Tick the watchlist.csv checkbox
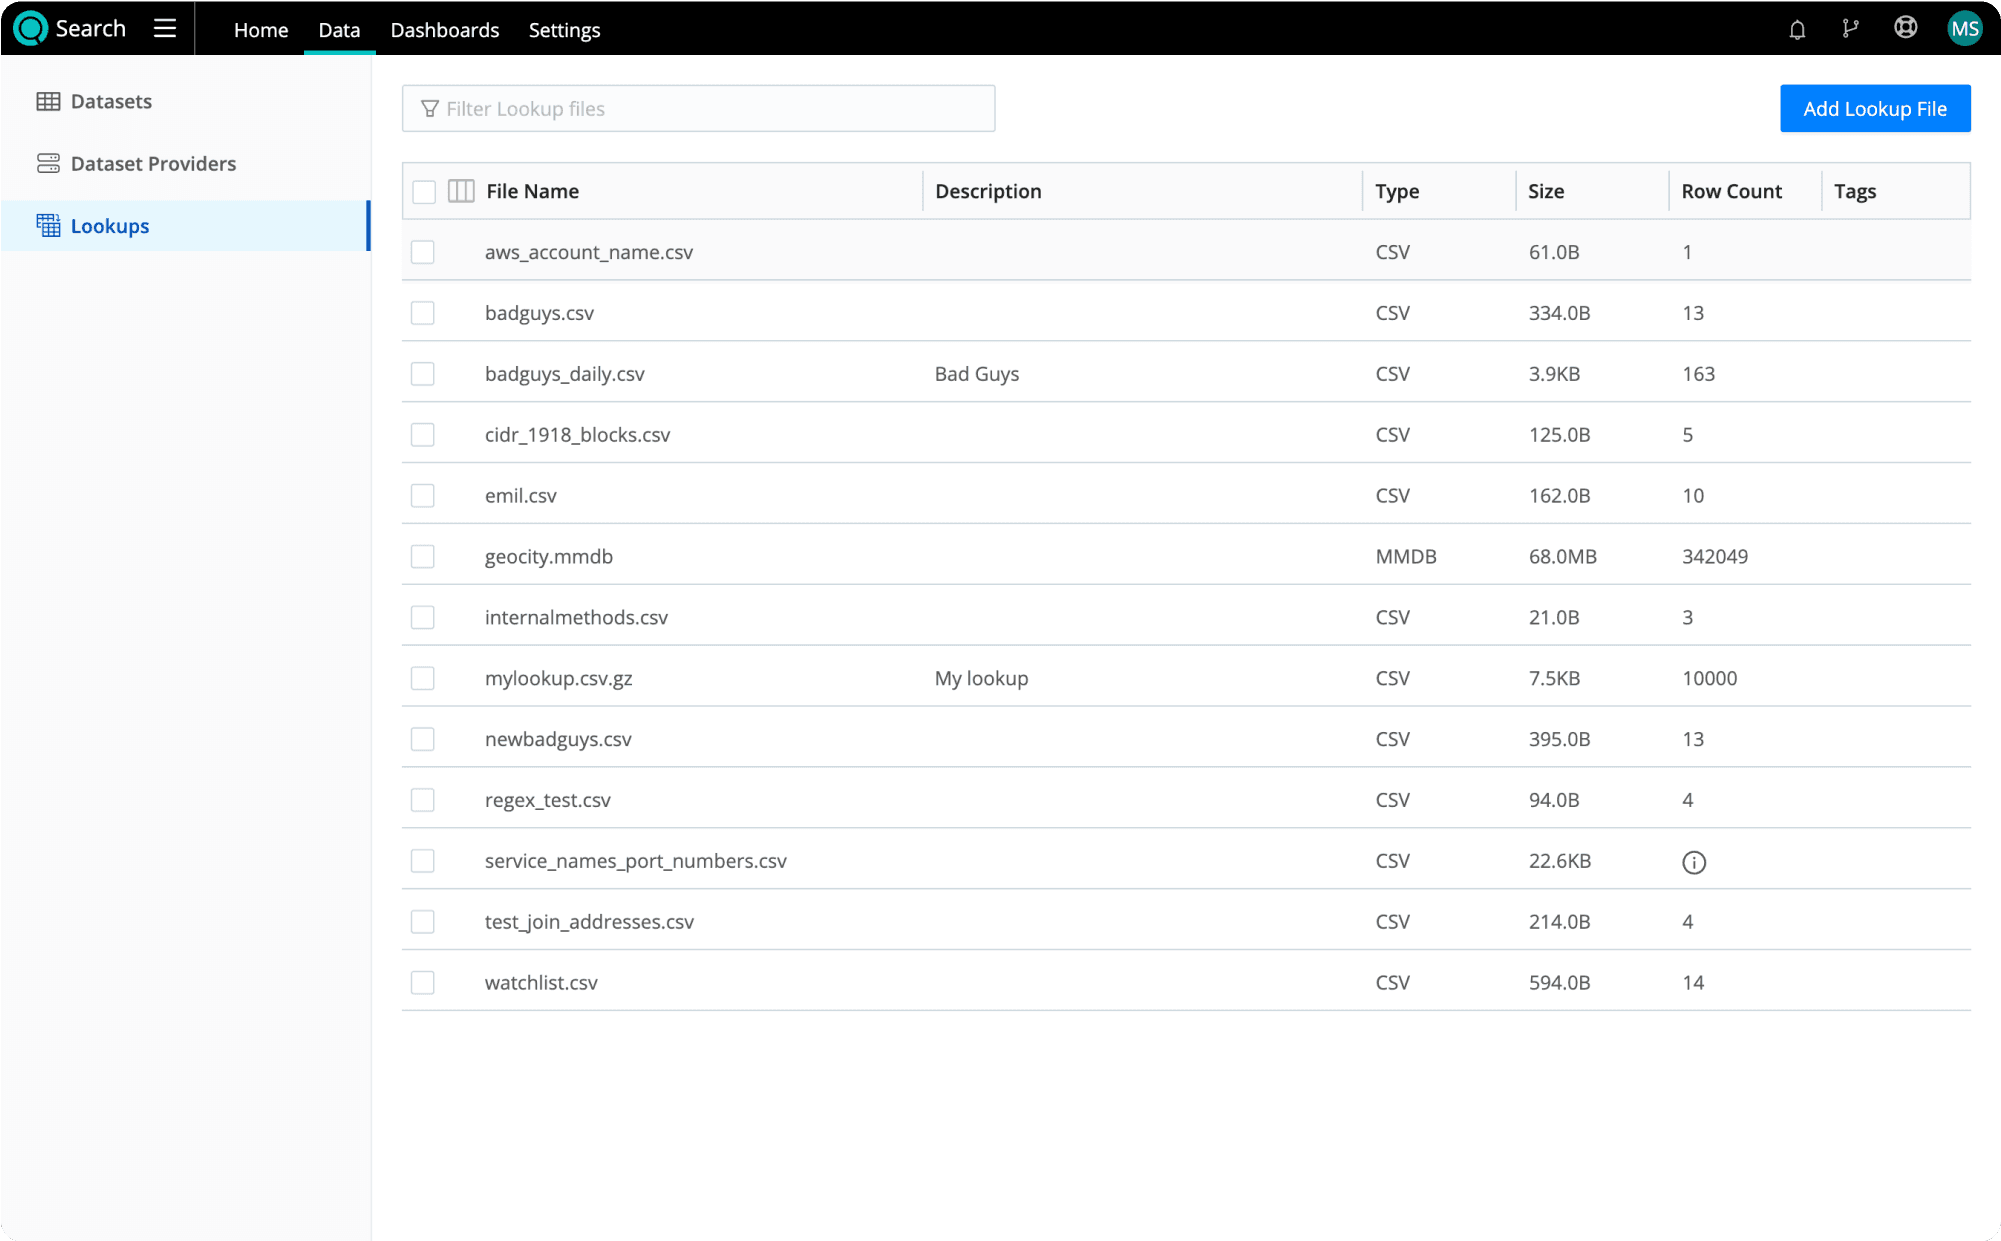The image size is (2001, 1241). click(x=423, y=983)
